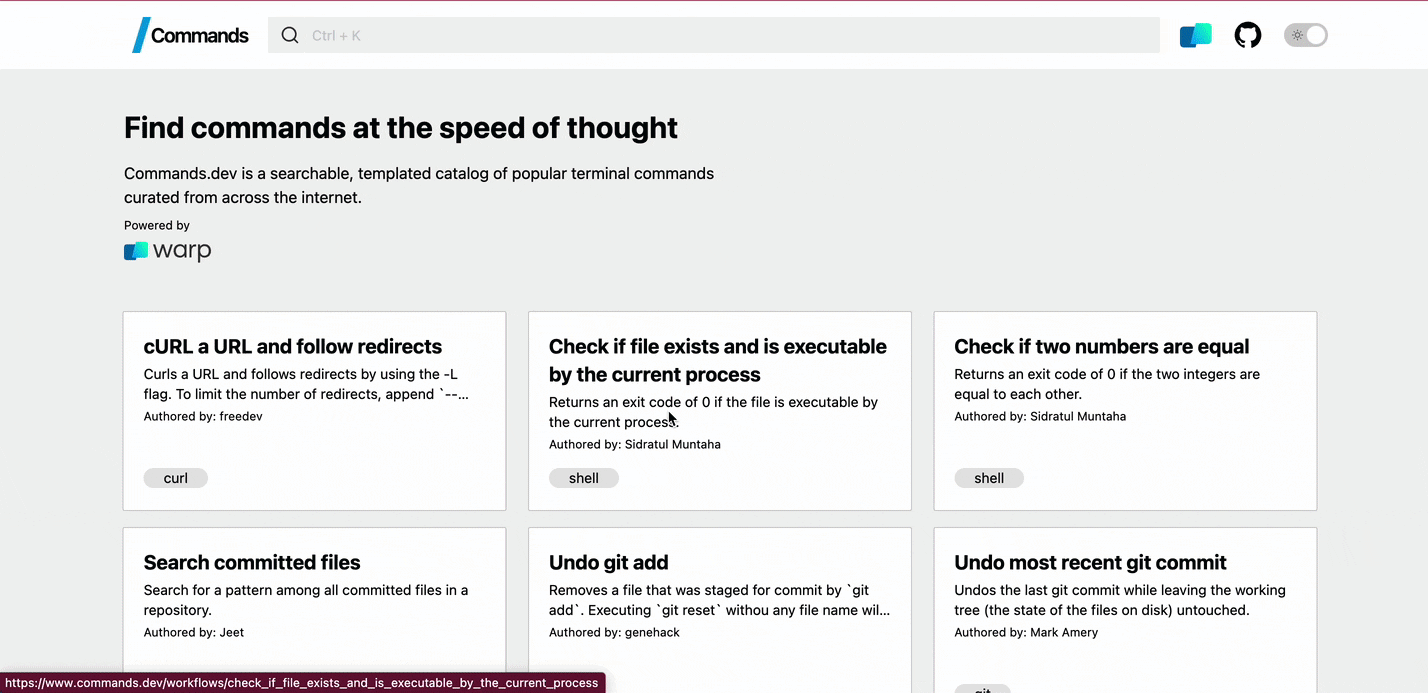Focus the Ctrl + K search field
Image resolution: width=1428 pixels, height=693 pixels.
tap(714, 35)
